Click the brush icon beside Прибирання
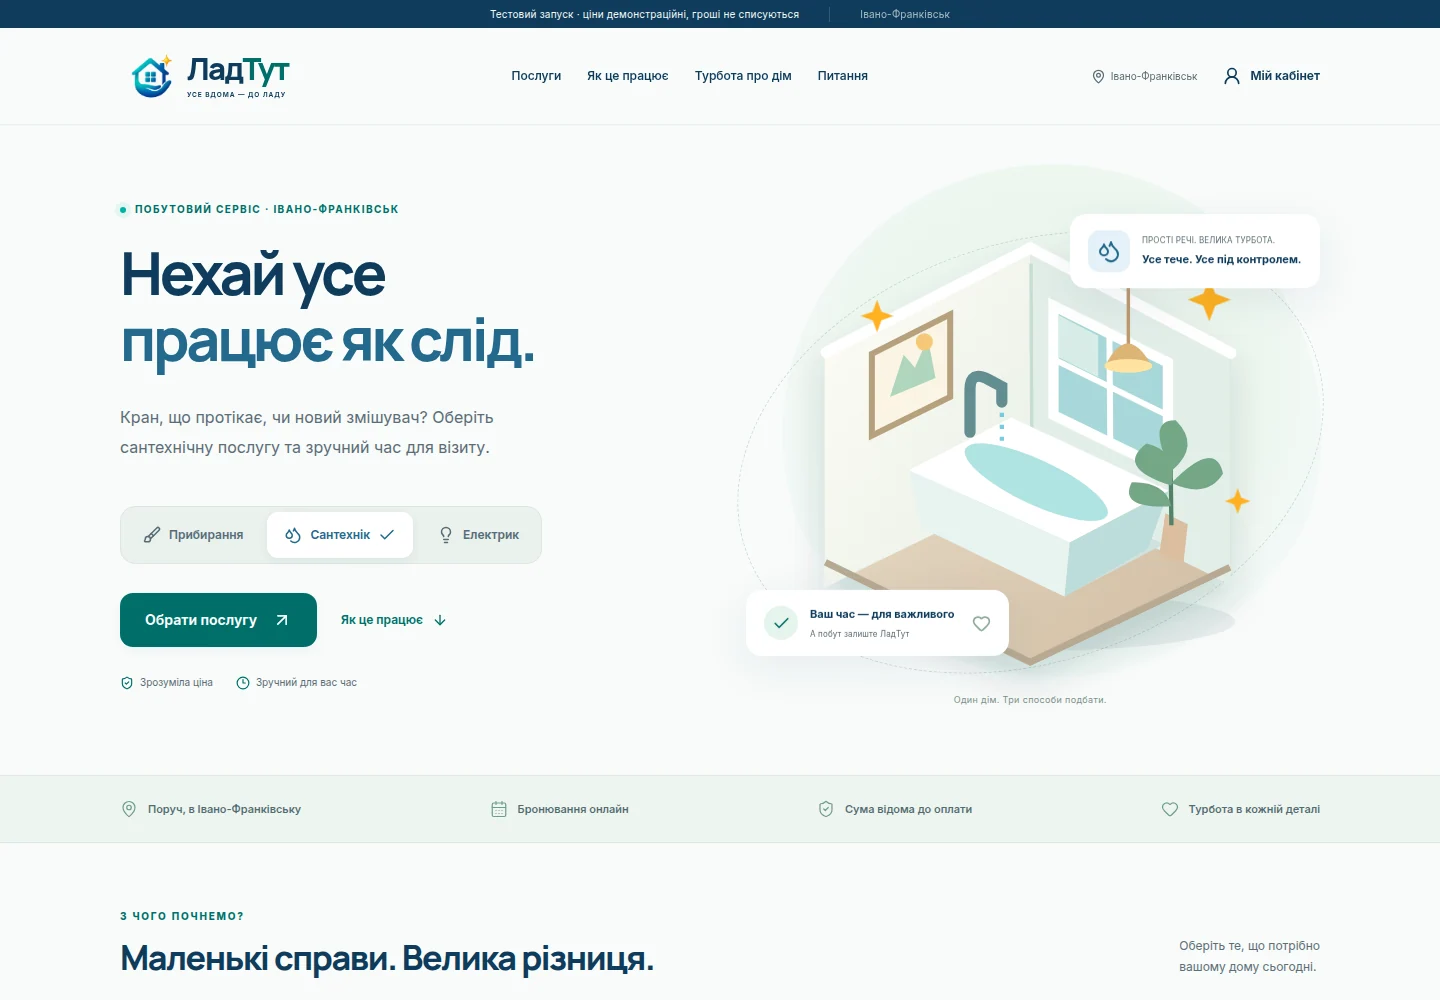This screenshot has height=1000, width=1440. coord(152,535)
